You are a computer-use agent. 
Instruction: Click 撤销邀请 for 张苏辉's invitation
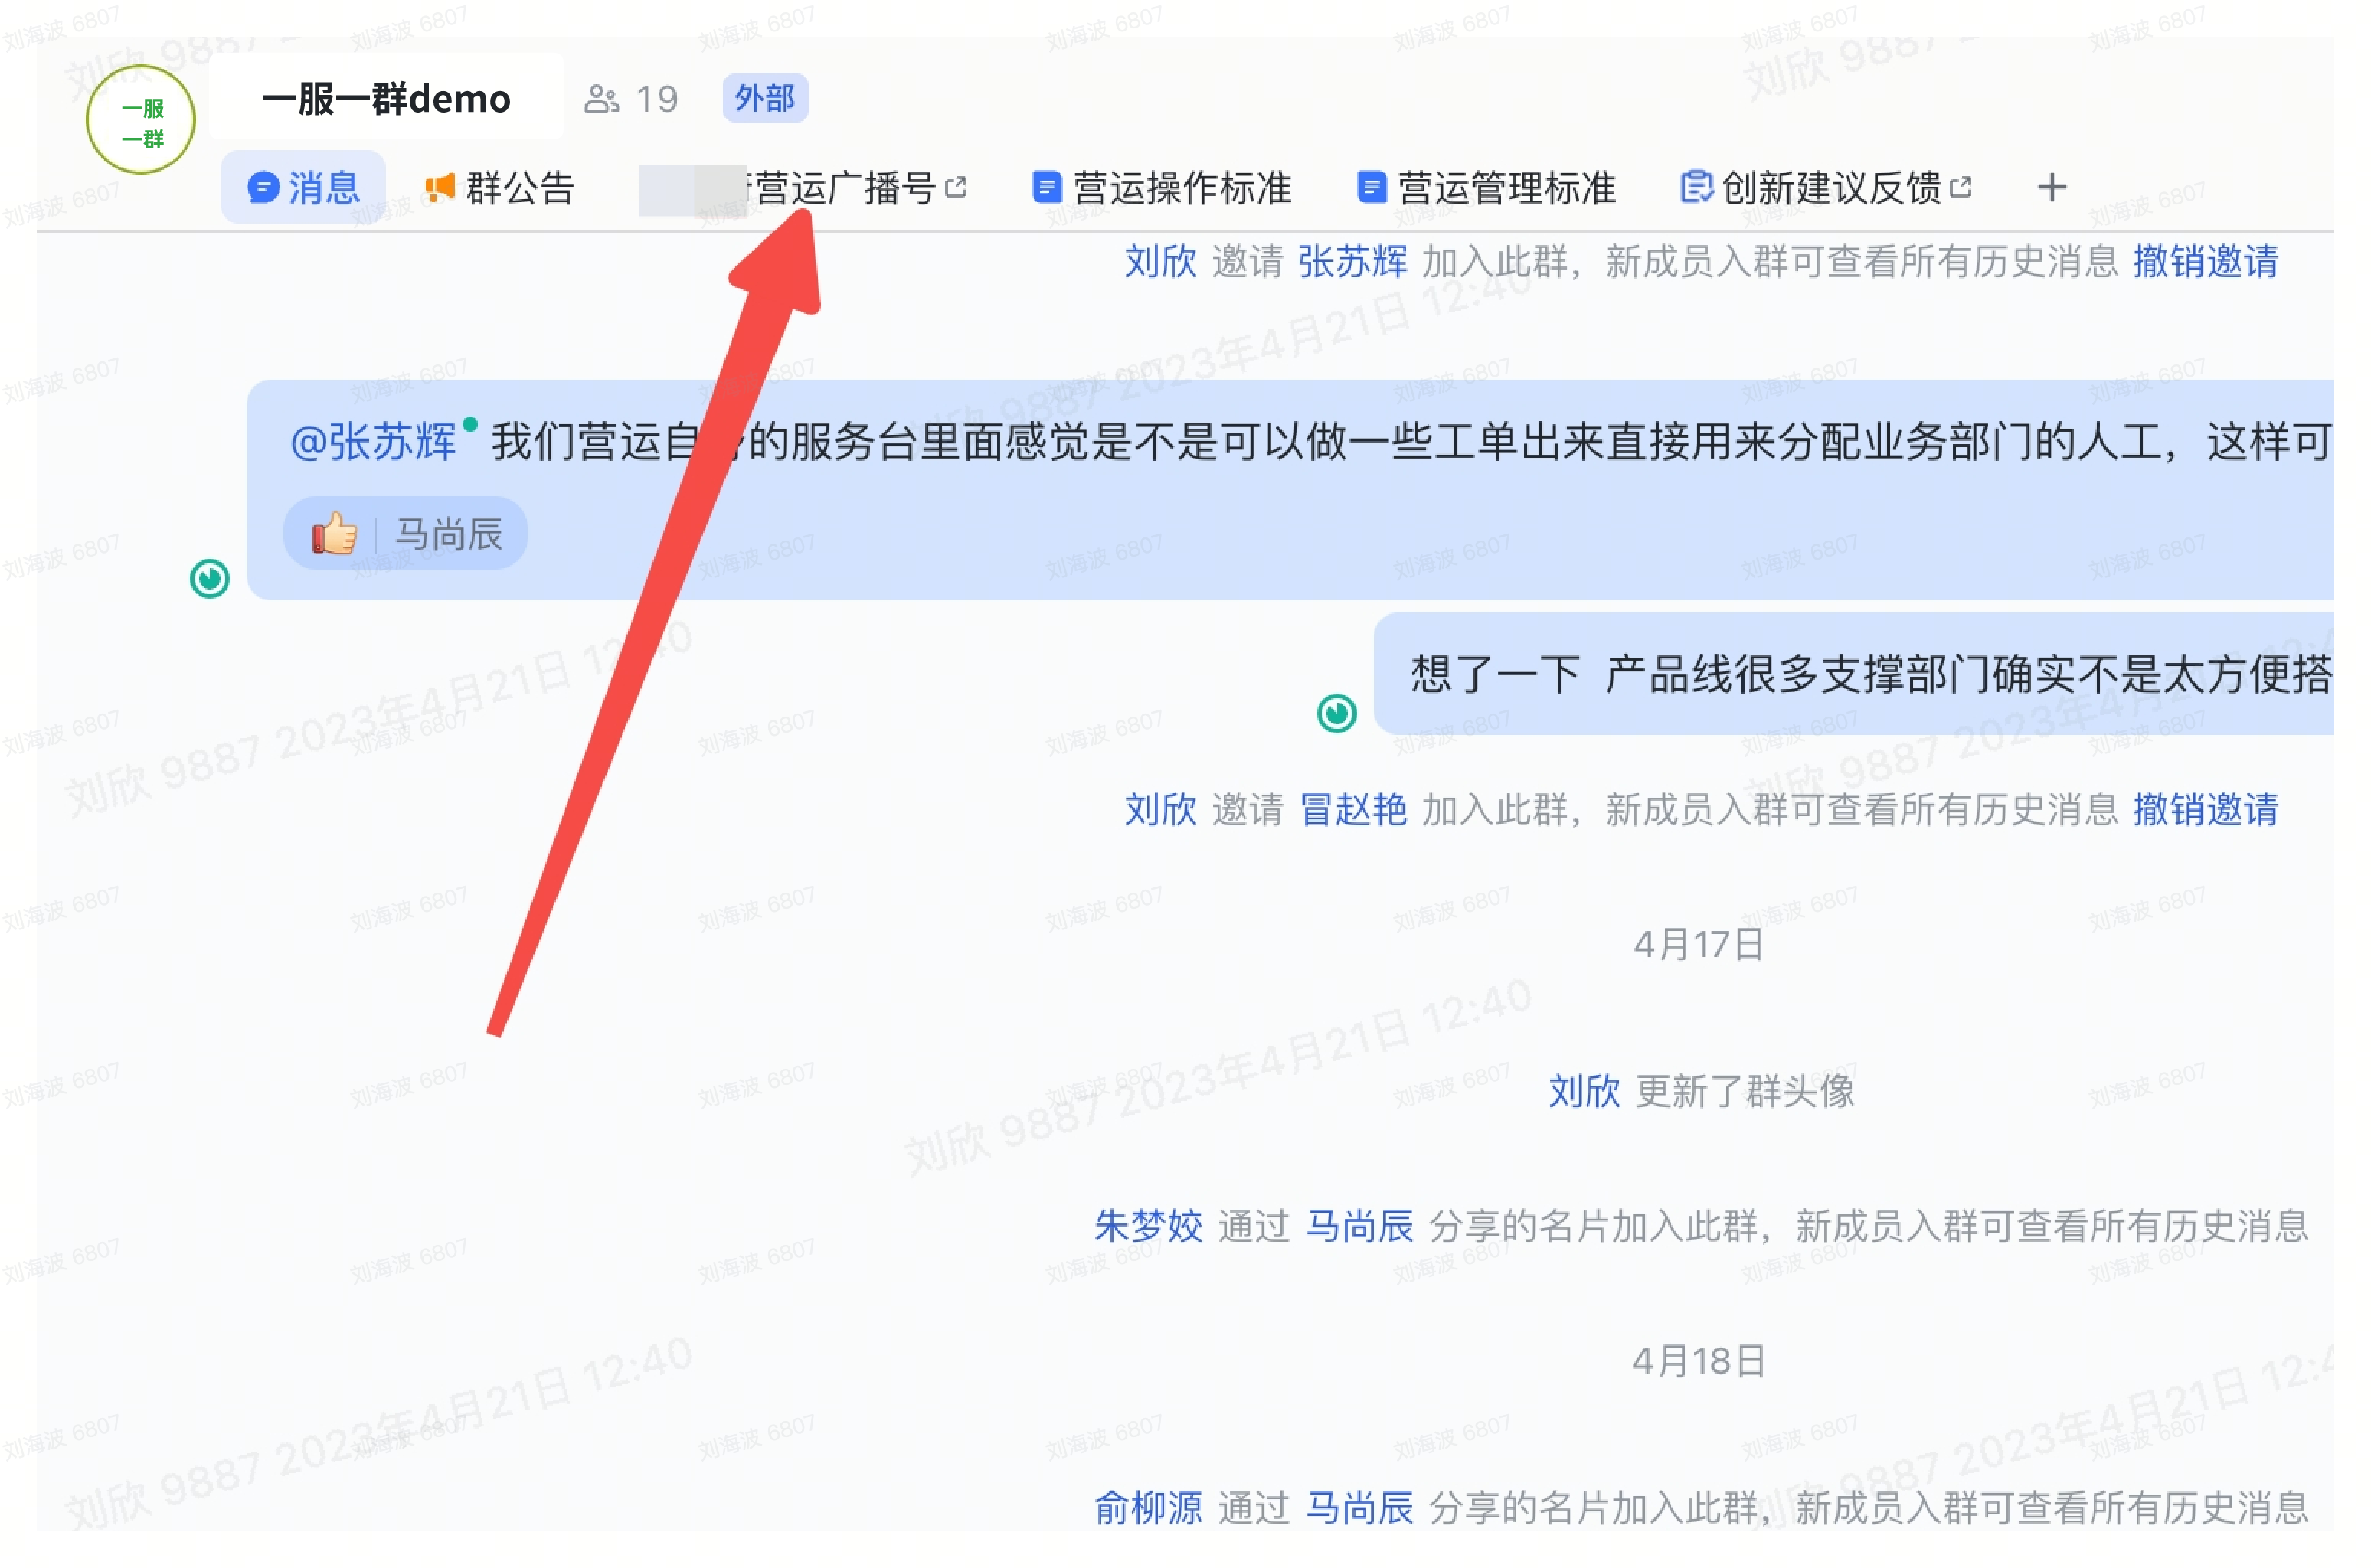2206,262
